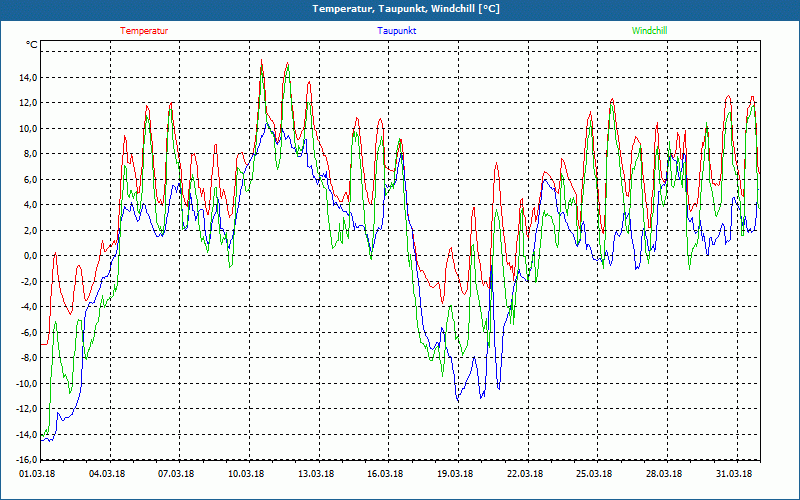Click the 12,0 y-axis value
Screen dimensions: 800x500
[28, 103]
